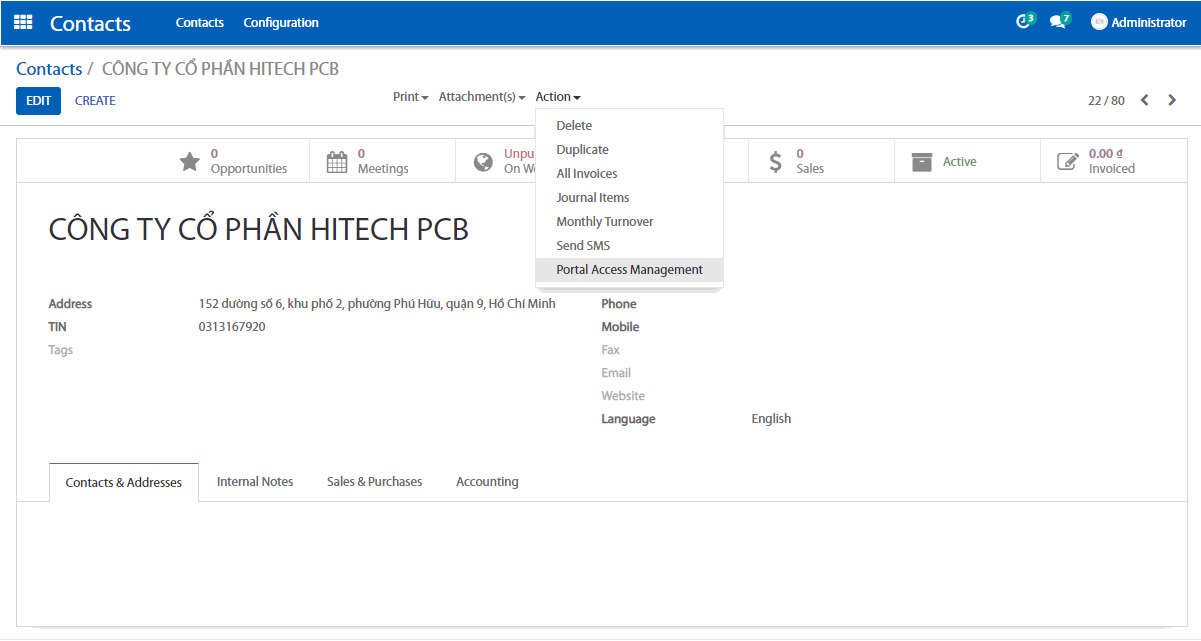The width and height of the screenshot is (1201, 641).
Task: Switch to the Sales & Purchases tab
Action: (374, 482)
